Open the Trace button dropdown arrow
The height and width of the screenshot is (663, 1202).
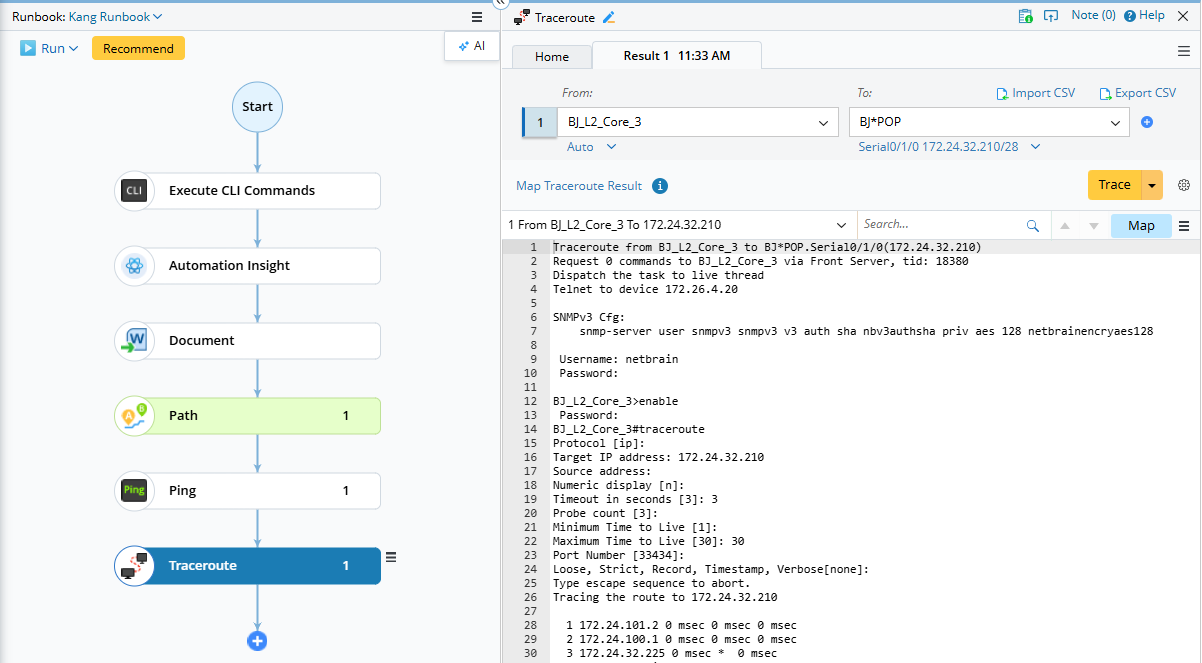coord(1153,185)
